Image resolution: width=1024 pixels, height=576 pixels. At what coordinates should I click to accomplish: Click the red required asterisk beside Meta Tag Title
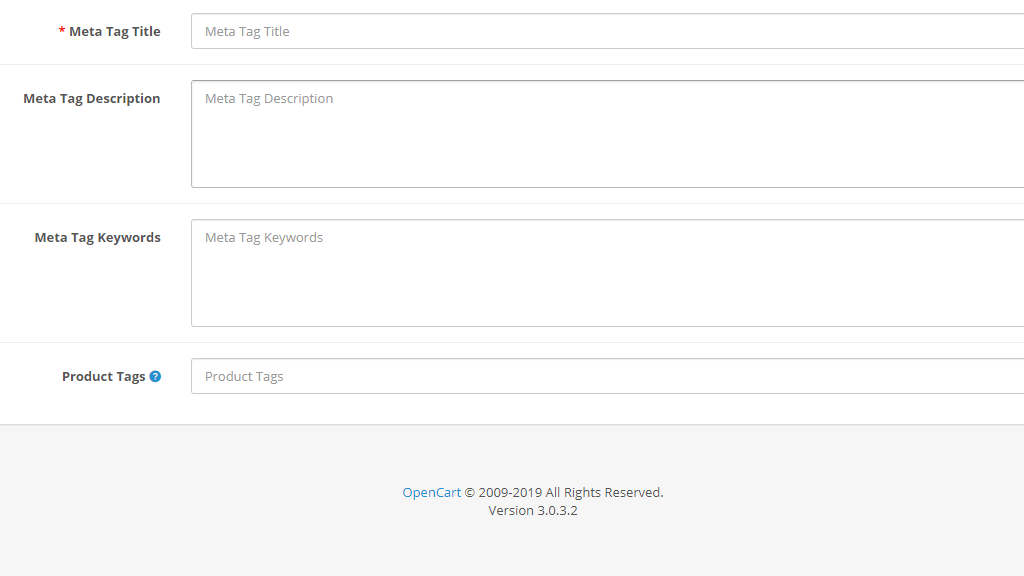pyautogui.click(x=61, y=31)
